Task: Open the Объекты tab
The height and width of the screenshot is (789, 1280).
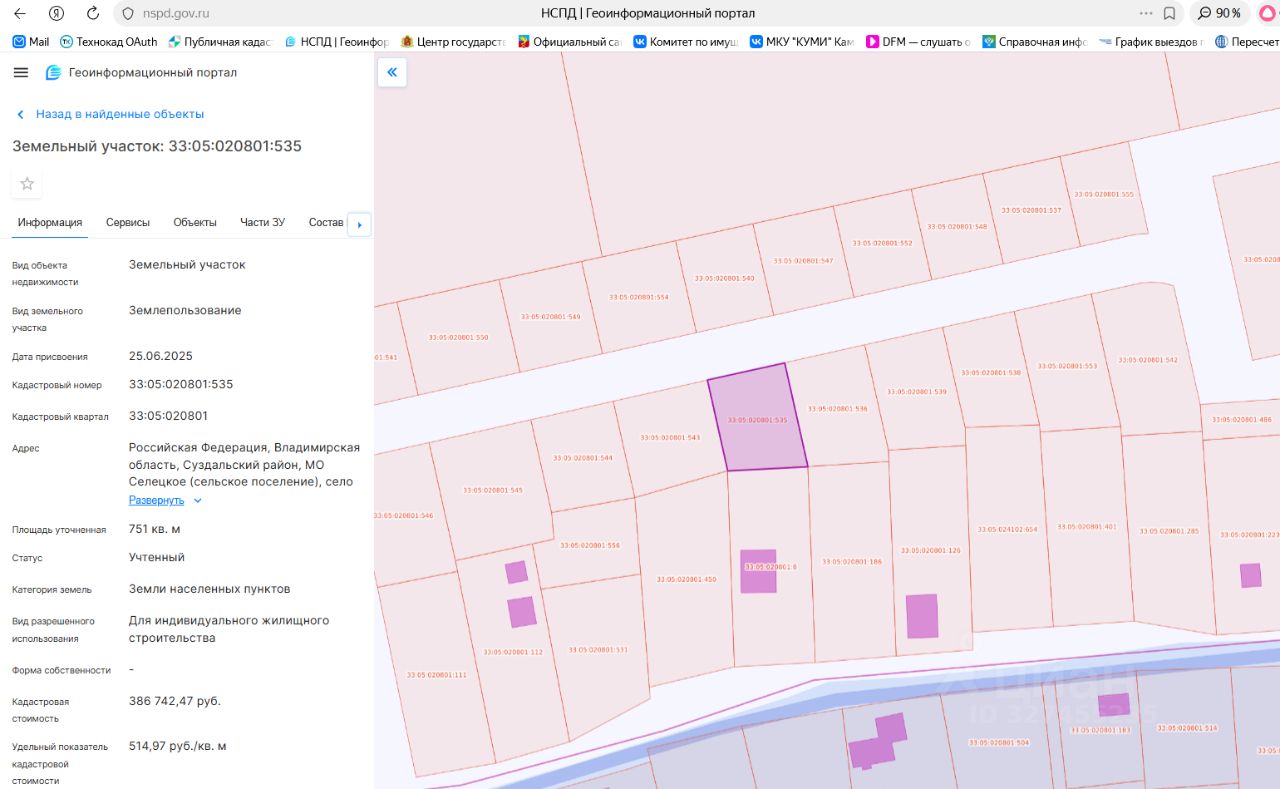Action: point(195,222)
